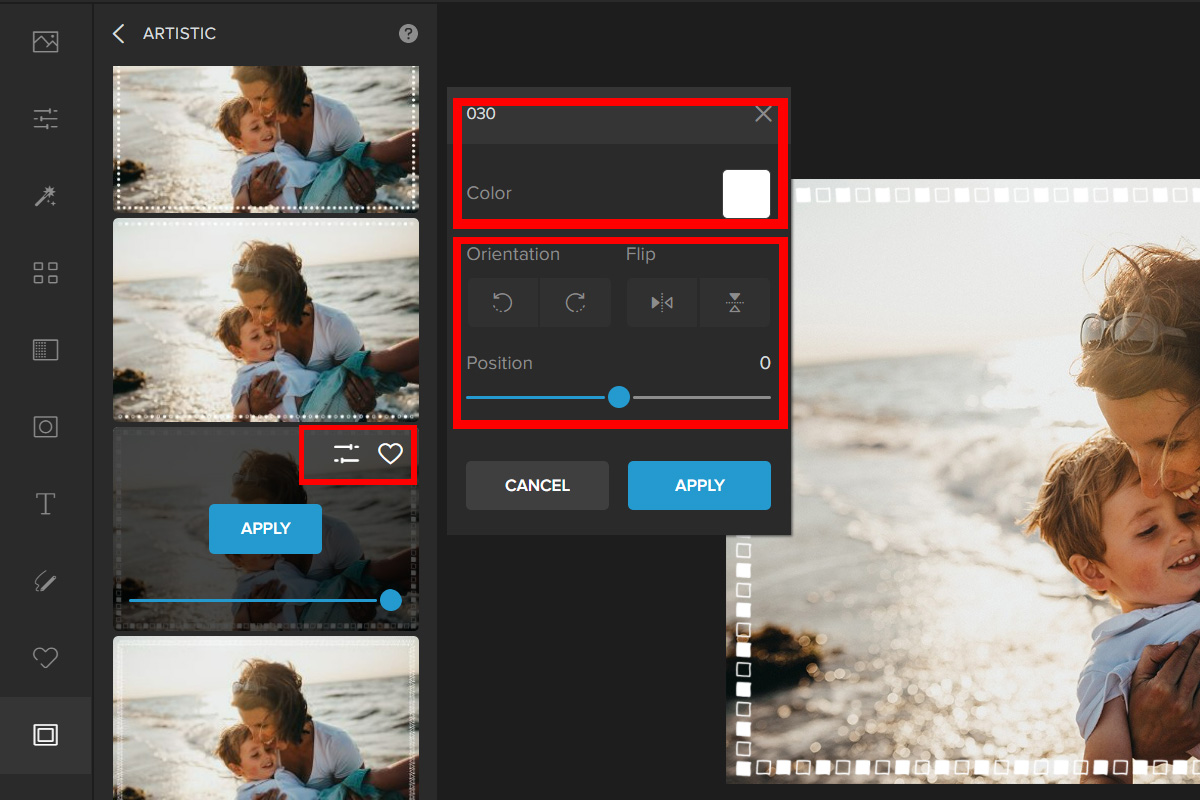1200x800 pixels.
Task: Open the Effects grid icon in sidebar
Action: [45, 273]
